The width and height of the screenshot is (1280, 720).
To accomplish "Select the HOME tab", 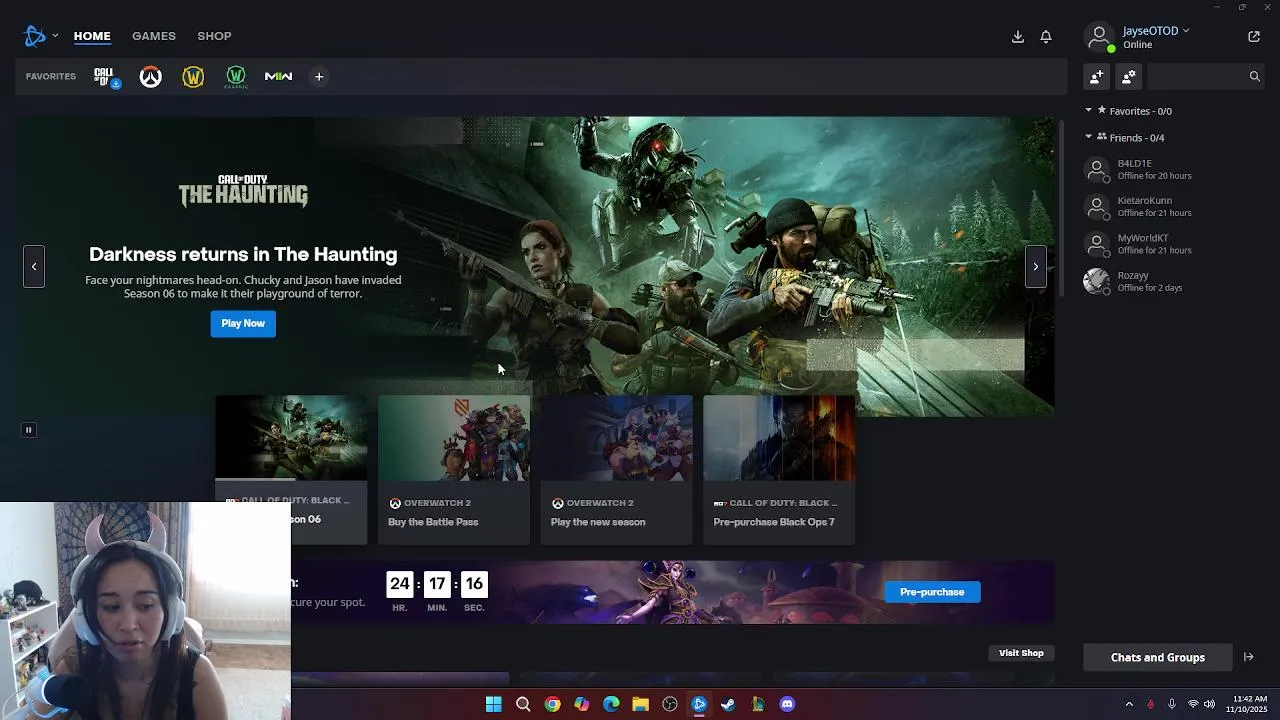I will [92, 36].
